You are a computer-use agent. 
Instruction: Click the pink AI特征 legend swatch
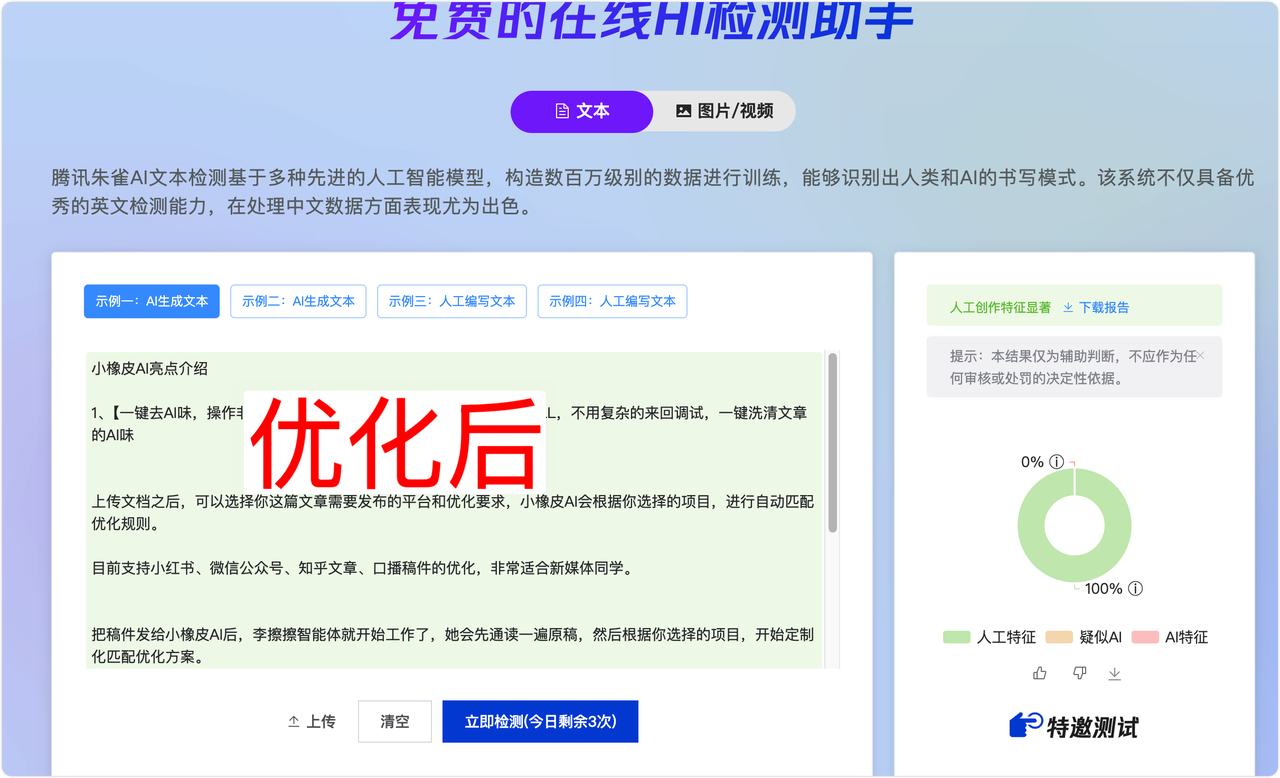click(x=1145, y=637)
